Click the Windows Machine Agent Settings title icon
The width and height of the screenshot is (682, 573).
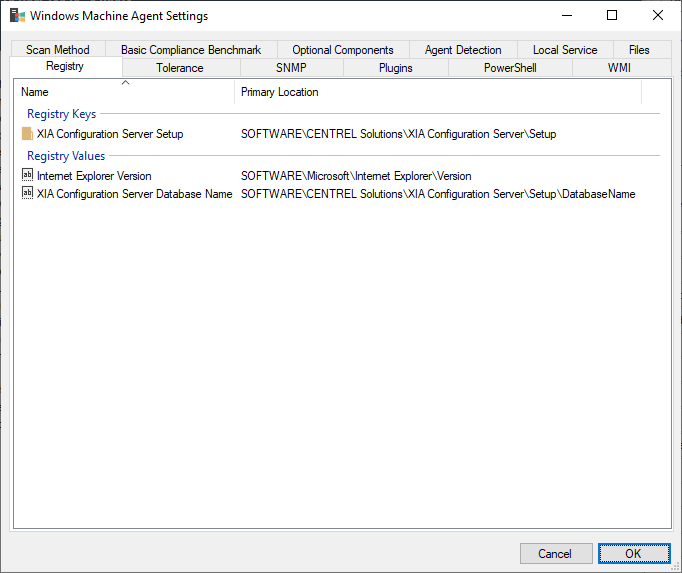coord(17,16)
